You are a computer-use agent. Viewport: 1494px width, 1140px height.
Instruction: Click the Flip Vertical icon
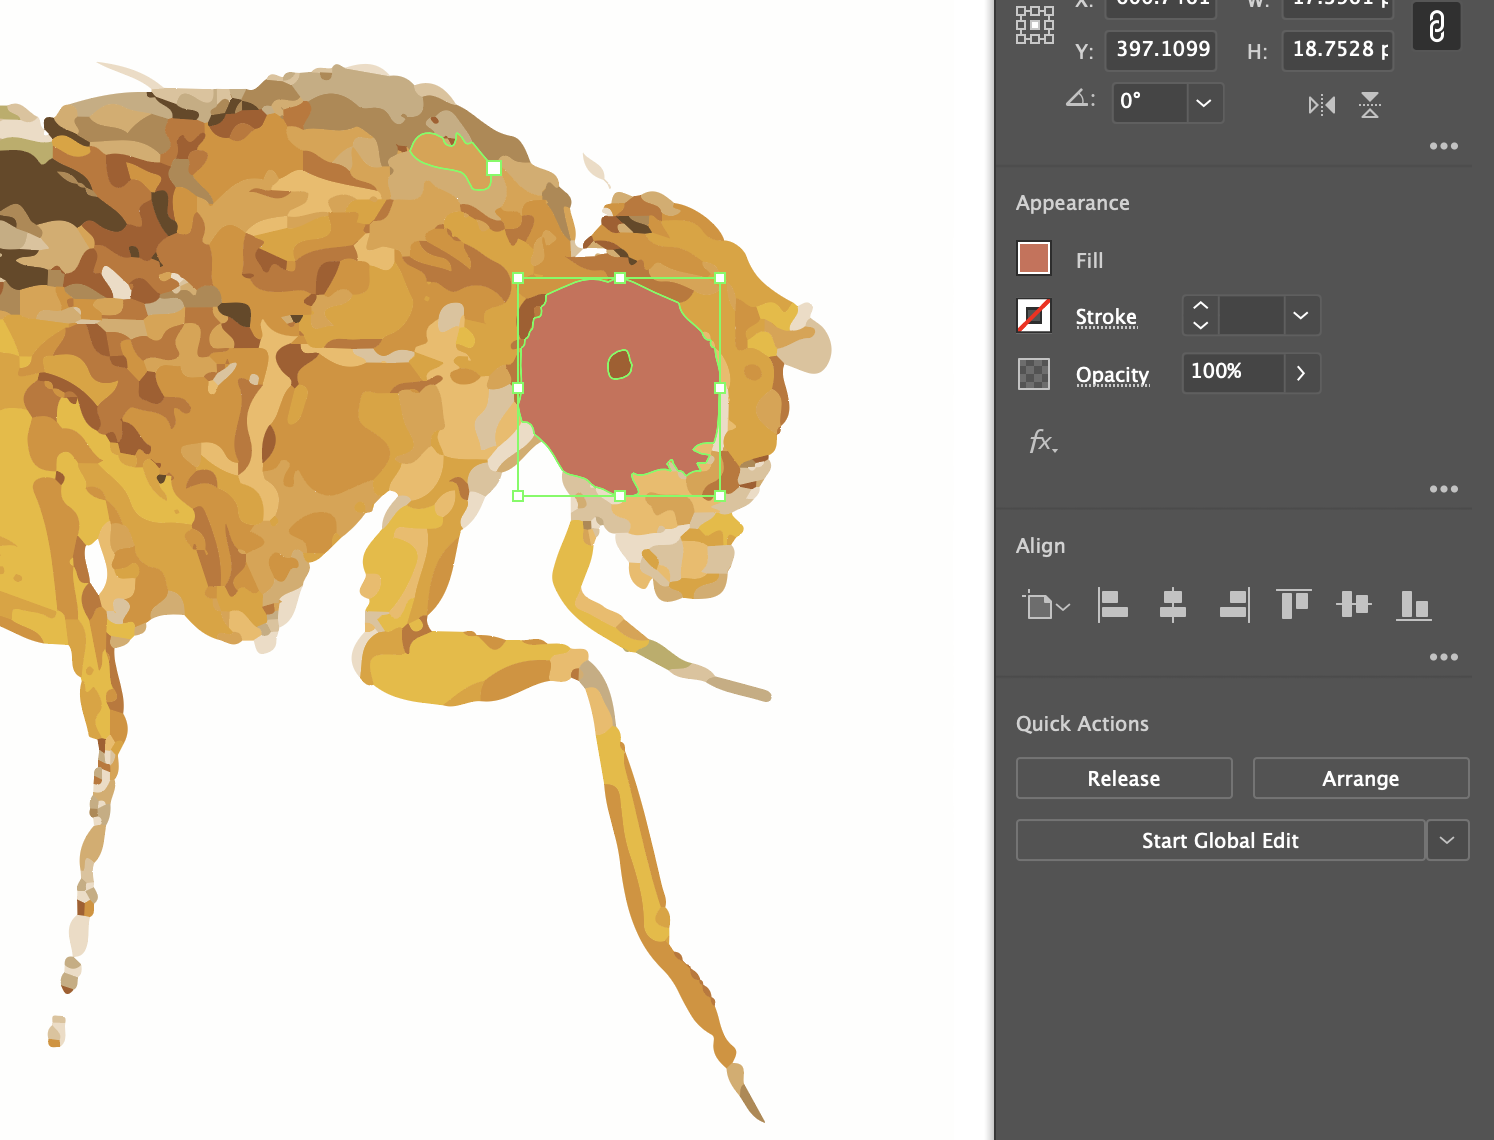pyautogui.click(x=1370, y=105)
